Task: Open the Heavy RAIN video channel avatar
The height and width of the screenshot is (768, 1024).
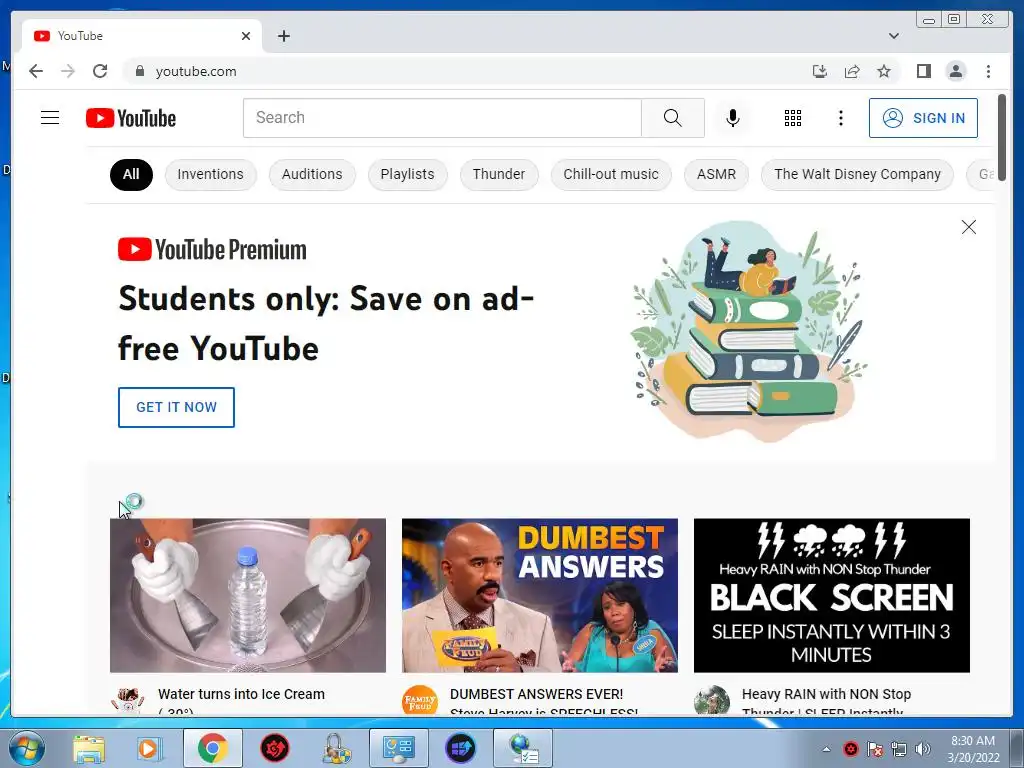Action: (711, 700)
